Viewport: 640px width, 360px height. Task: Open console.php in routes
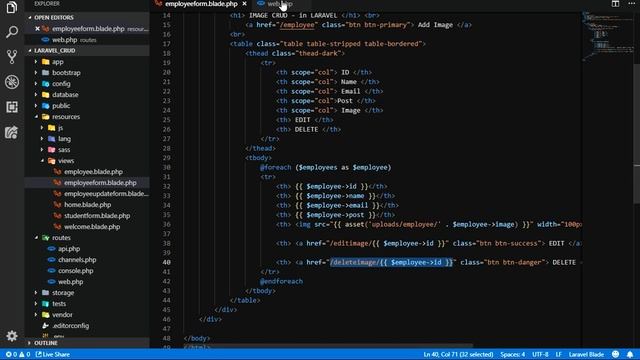click(76, 271)
